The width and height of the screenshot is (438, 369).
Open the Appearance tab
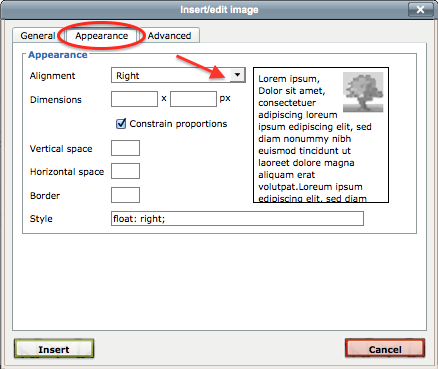coord(101,36)
